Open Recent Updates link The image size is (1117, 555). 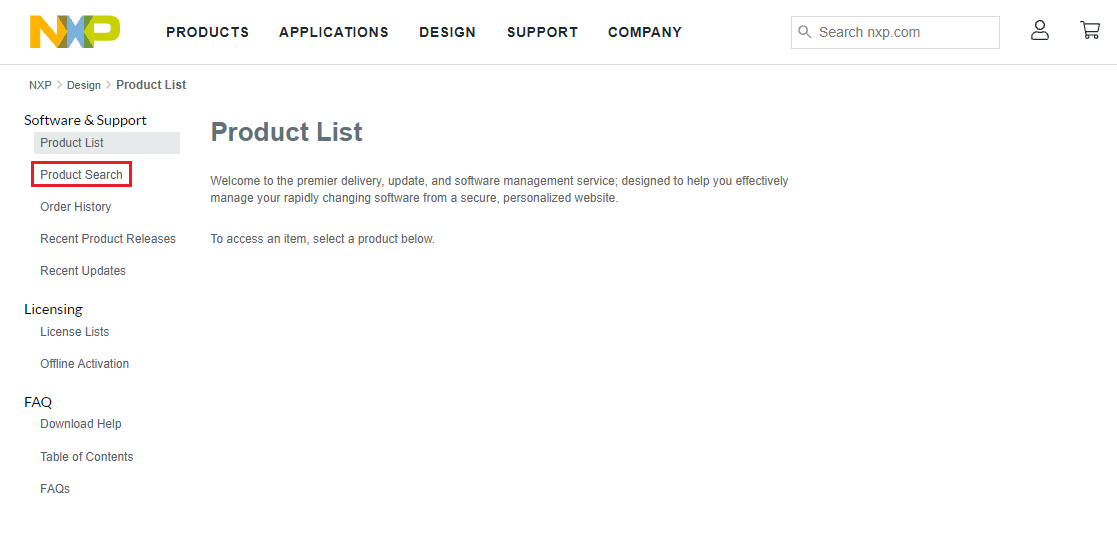[x=83, y=271]
